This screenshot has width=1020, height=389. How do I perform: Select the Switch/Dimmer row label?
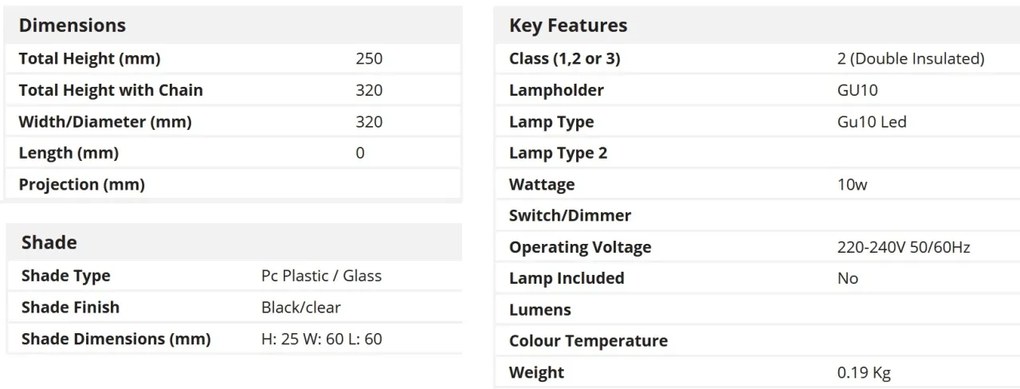570,215
